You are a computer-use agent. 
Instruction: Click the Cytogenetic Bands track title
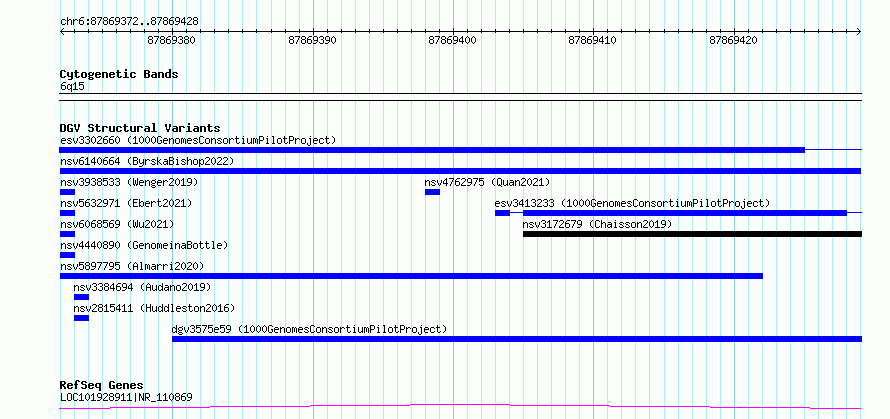[119, 74]
